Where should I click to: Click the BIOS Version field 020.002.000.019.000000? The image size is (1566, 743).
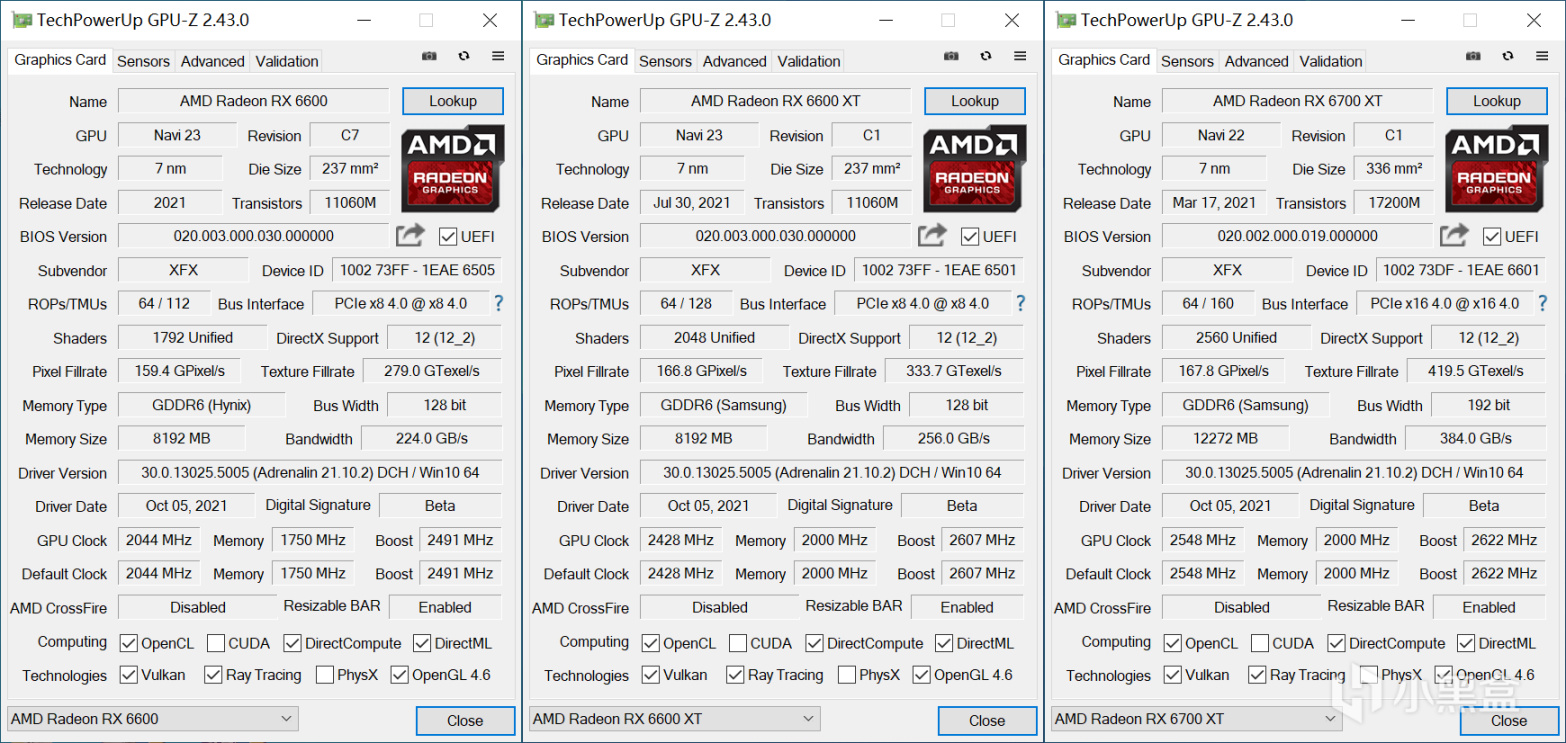[x=1298, y=236]
